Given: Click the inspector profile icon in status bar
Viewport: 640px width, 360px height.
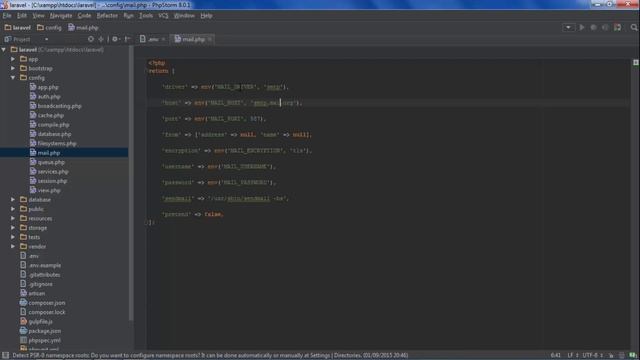Looking at the screenshot, I should tap(622, 356).
